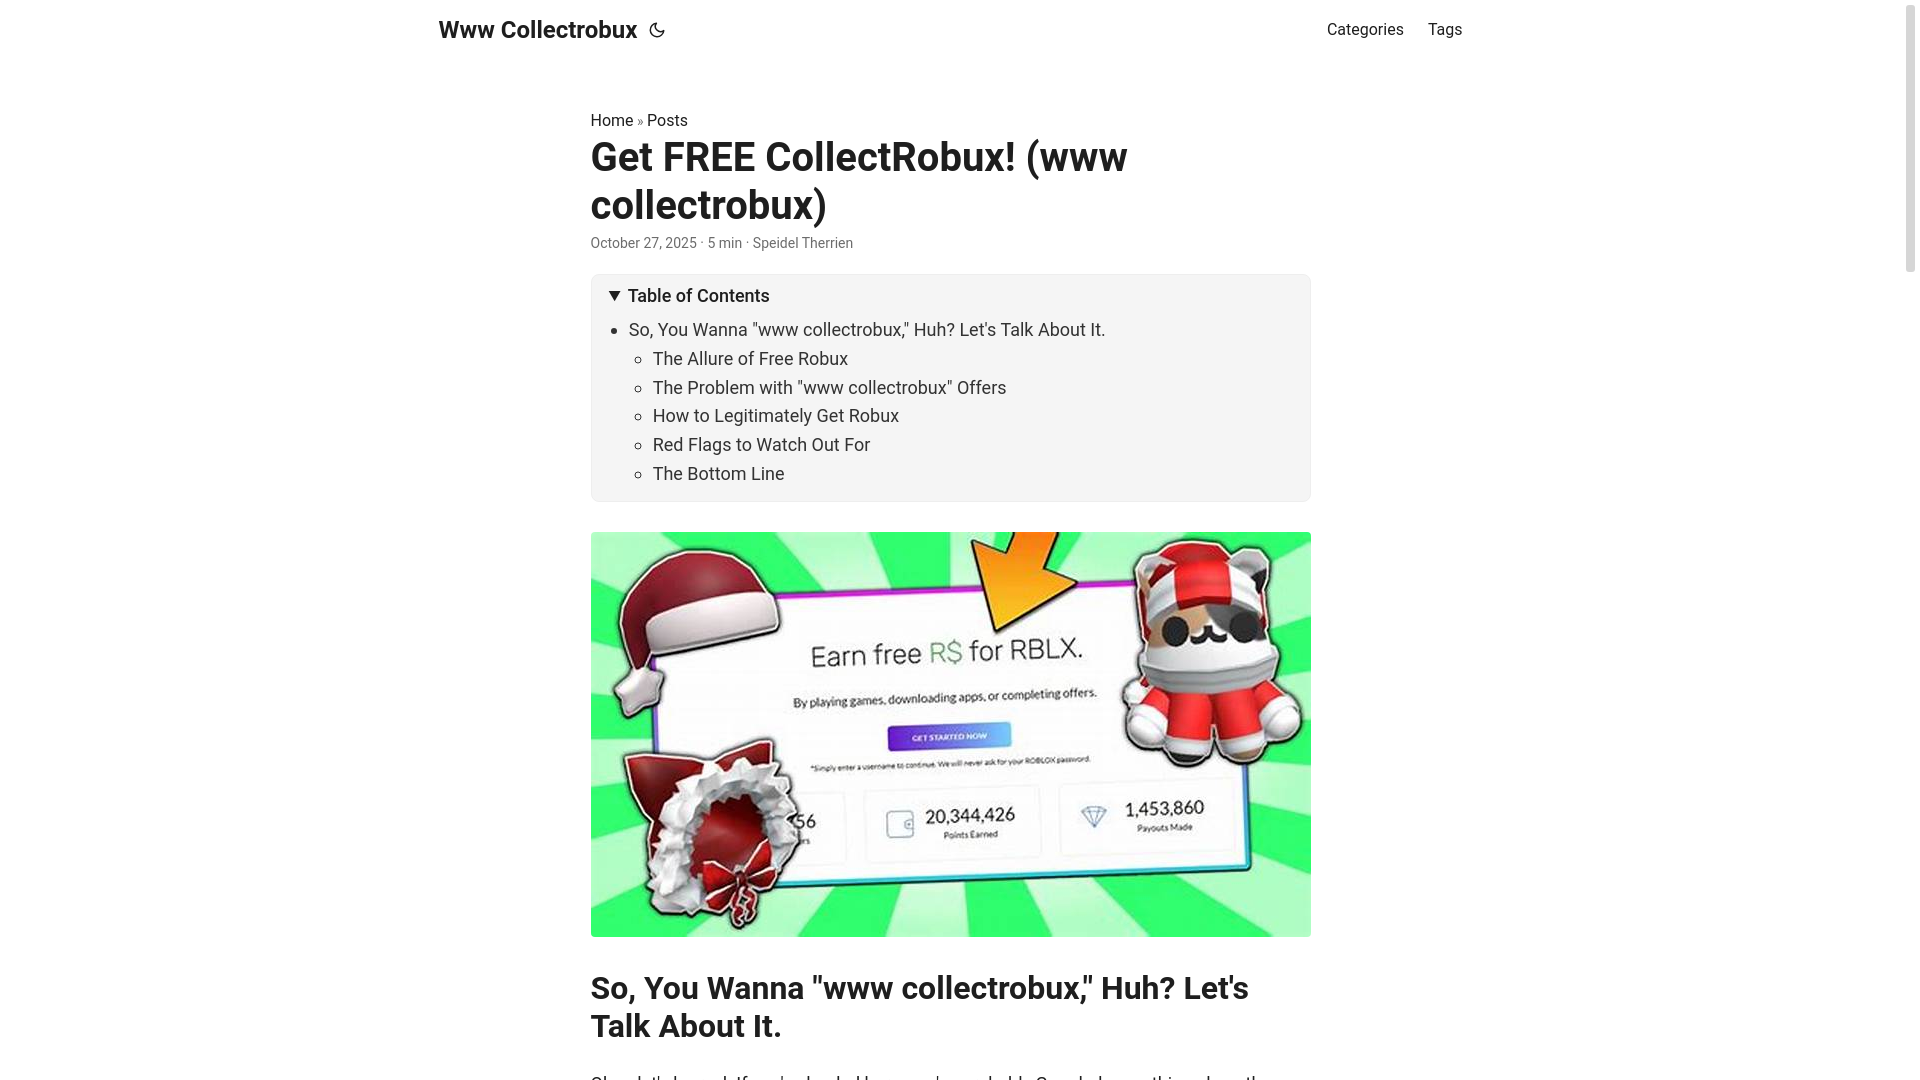Jump to The Bottom Line section
The image size is (1920, 1080).
point(718,474)
